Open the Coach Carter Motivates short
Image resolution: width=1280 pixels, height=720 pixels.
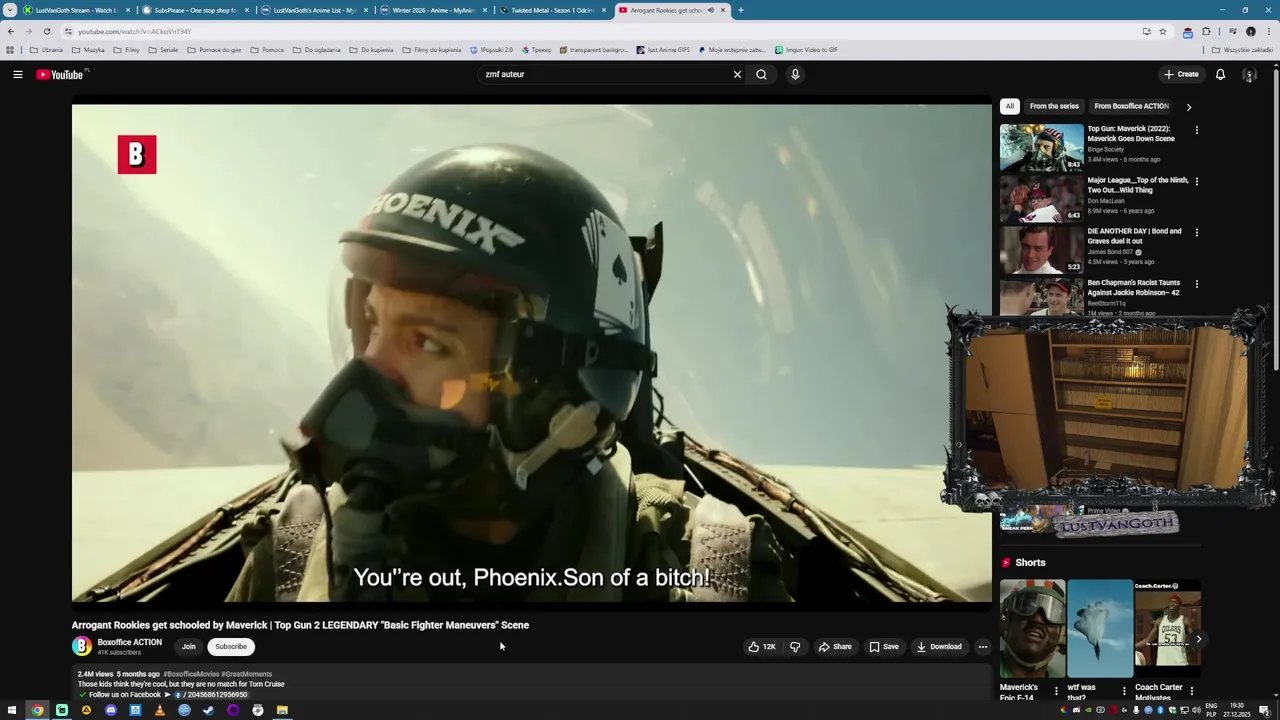click(1168, 629)
